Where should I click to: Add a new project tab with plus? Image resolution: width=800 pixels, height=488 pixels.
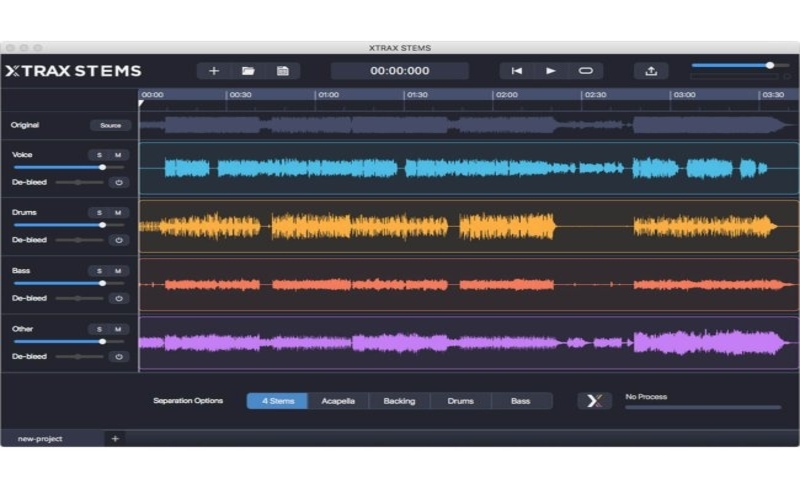[x=115, y=438]
